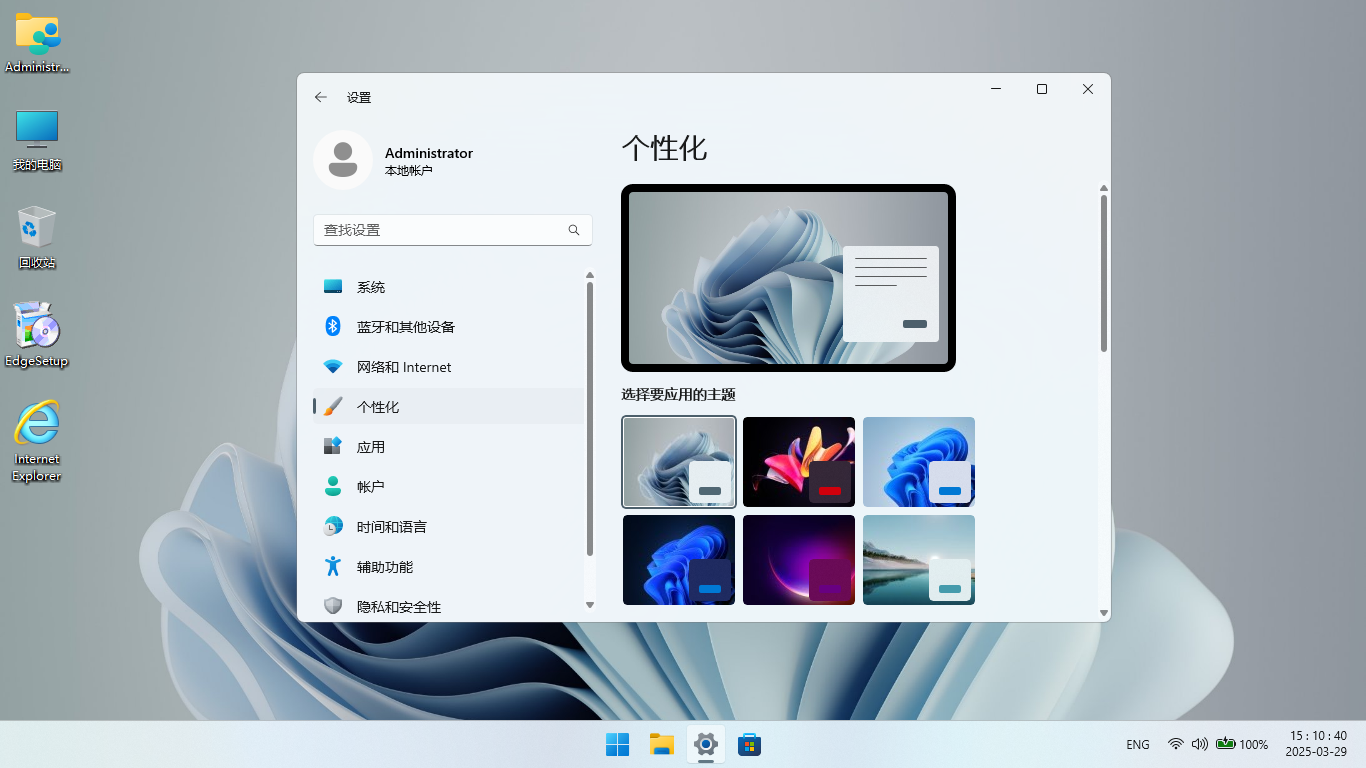
Task: Select the Internet Explorer desktop icon
Action: (x=37, y=441)
